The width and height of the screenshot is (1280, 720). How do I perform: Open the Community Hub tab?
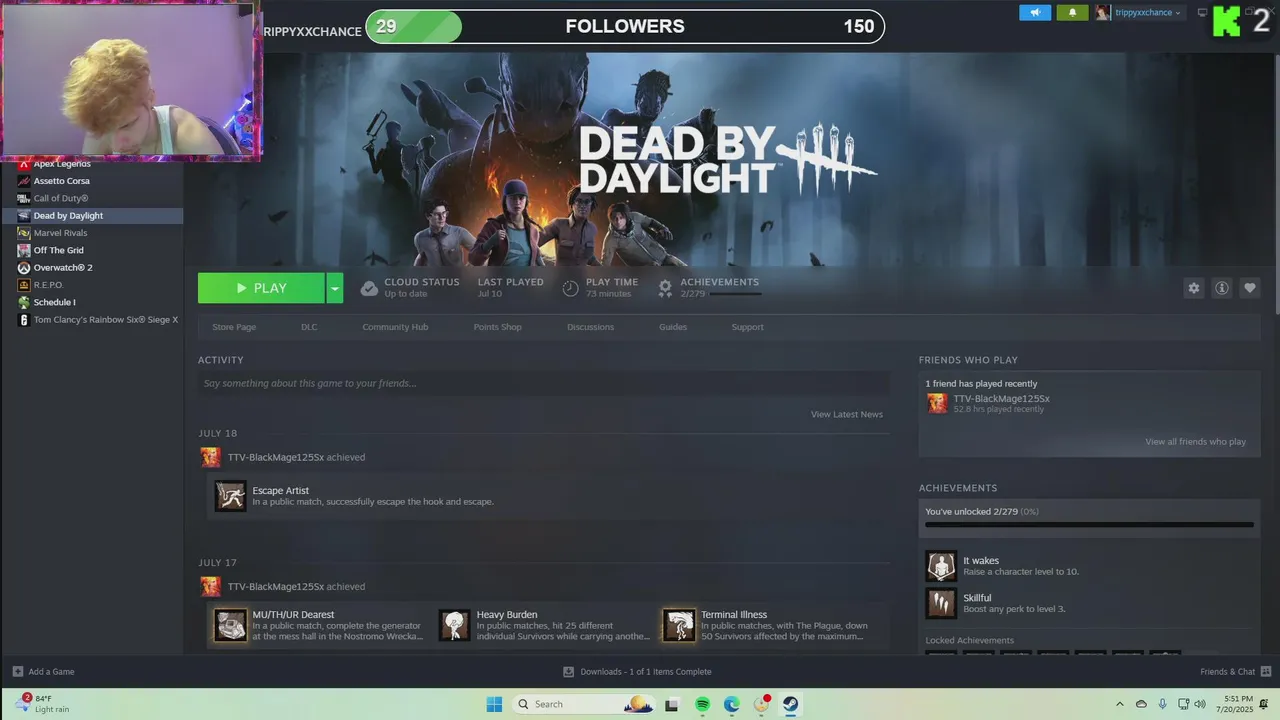tap(395, 327)
